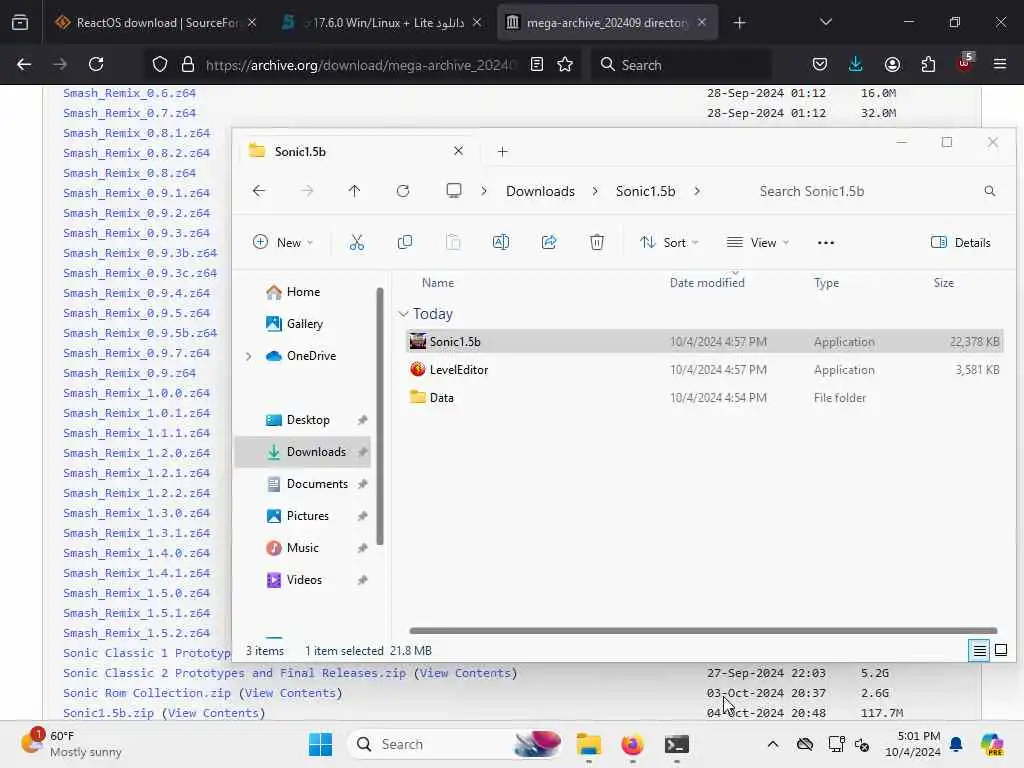Switch to the 17.6.0 Win/Linux + Lite tab
This screenshot has width=1024, height=768.
[x=383, y=22]
